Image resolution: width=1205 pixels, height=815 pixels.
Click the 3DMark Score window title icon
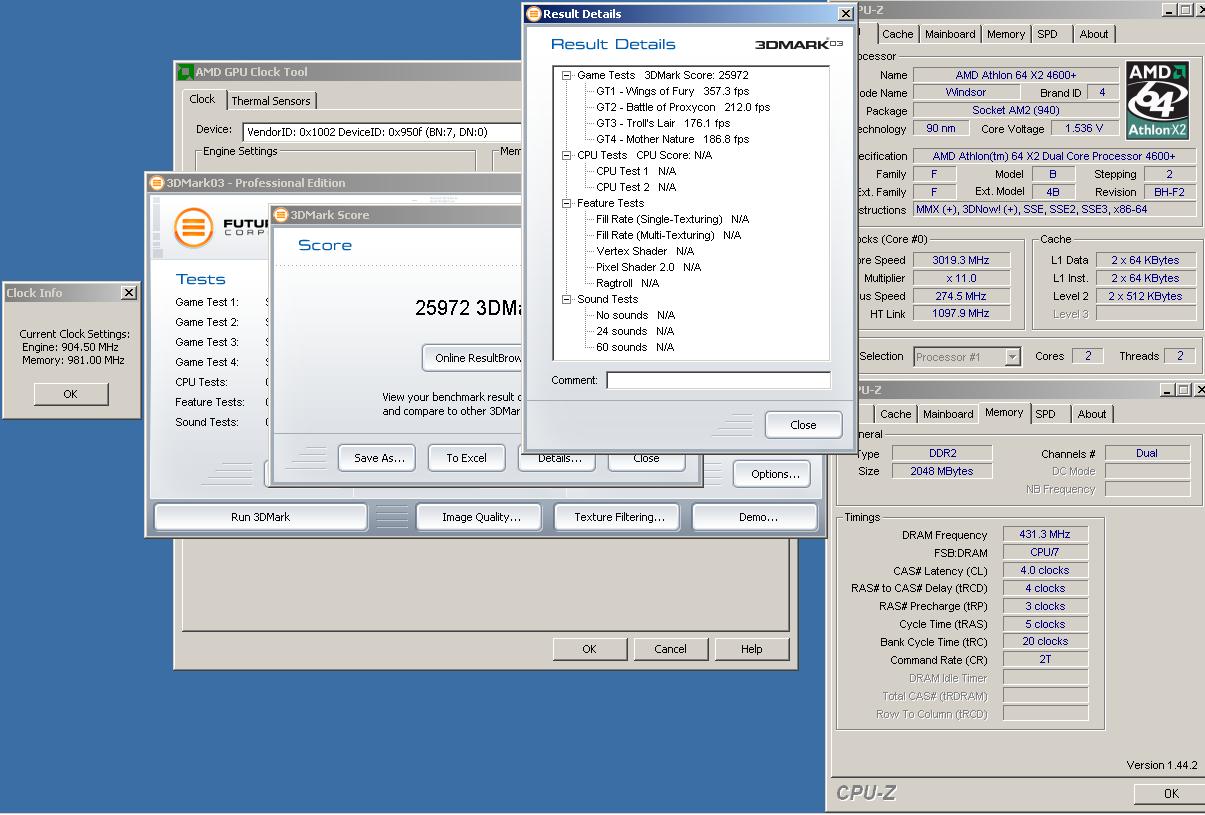(x=281, y=215)
